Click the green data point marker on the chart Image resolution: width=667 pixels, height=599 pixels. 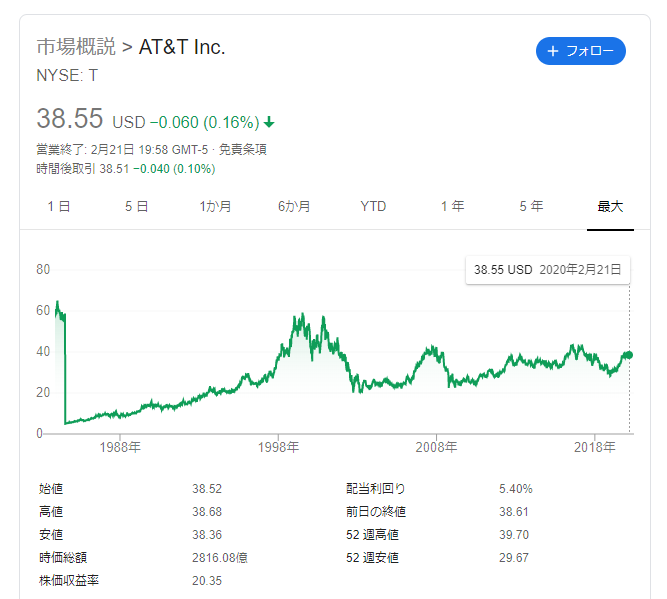pos(629,355)
